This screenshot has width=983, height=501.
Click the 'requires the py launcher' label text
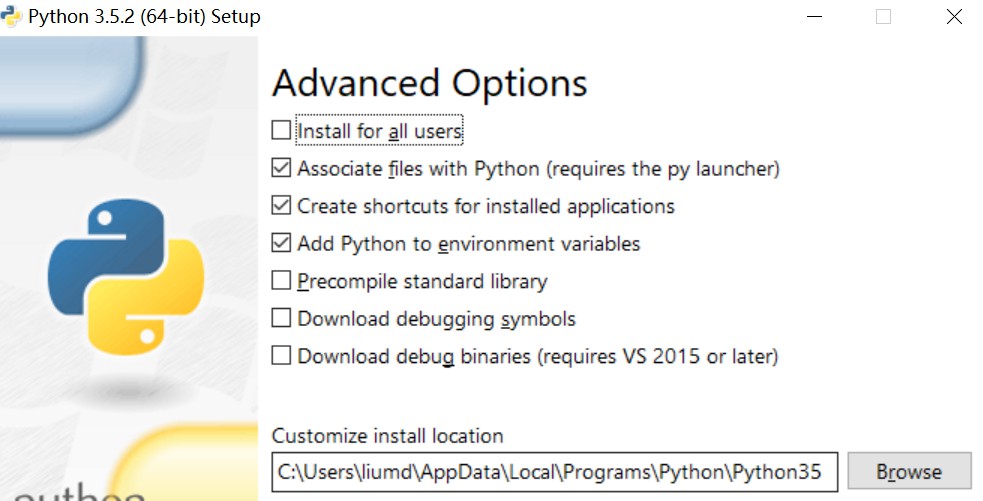(662, 169)
